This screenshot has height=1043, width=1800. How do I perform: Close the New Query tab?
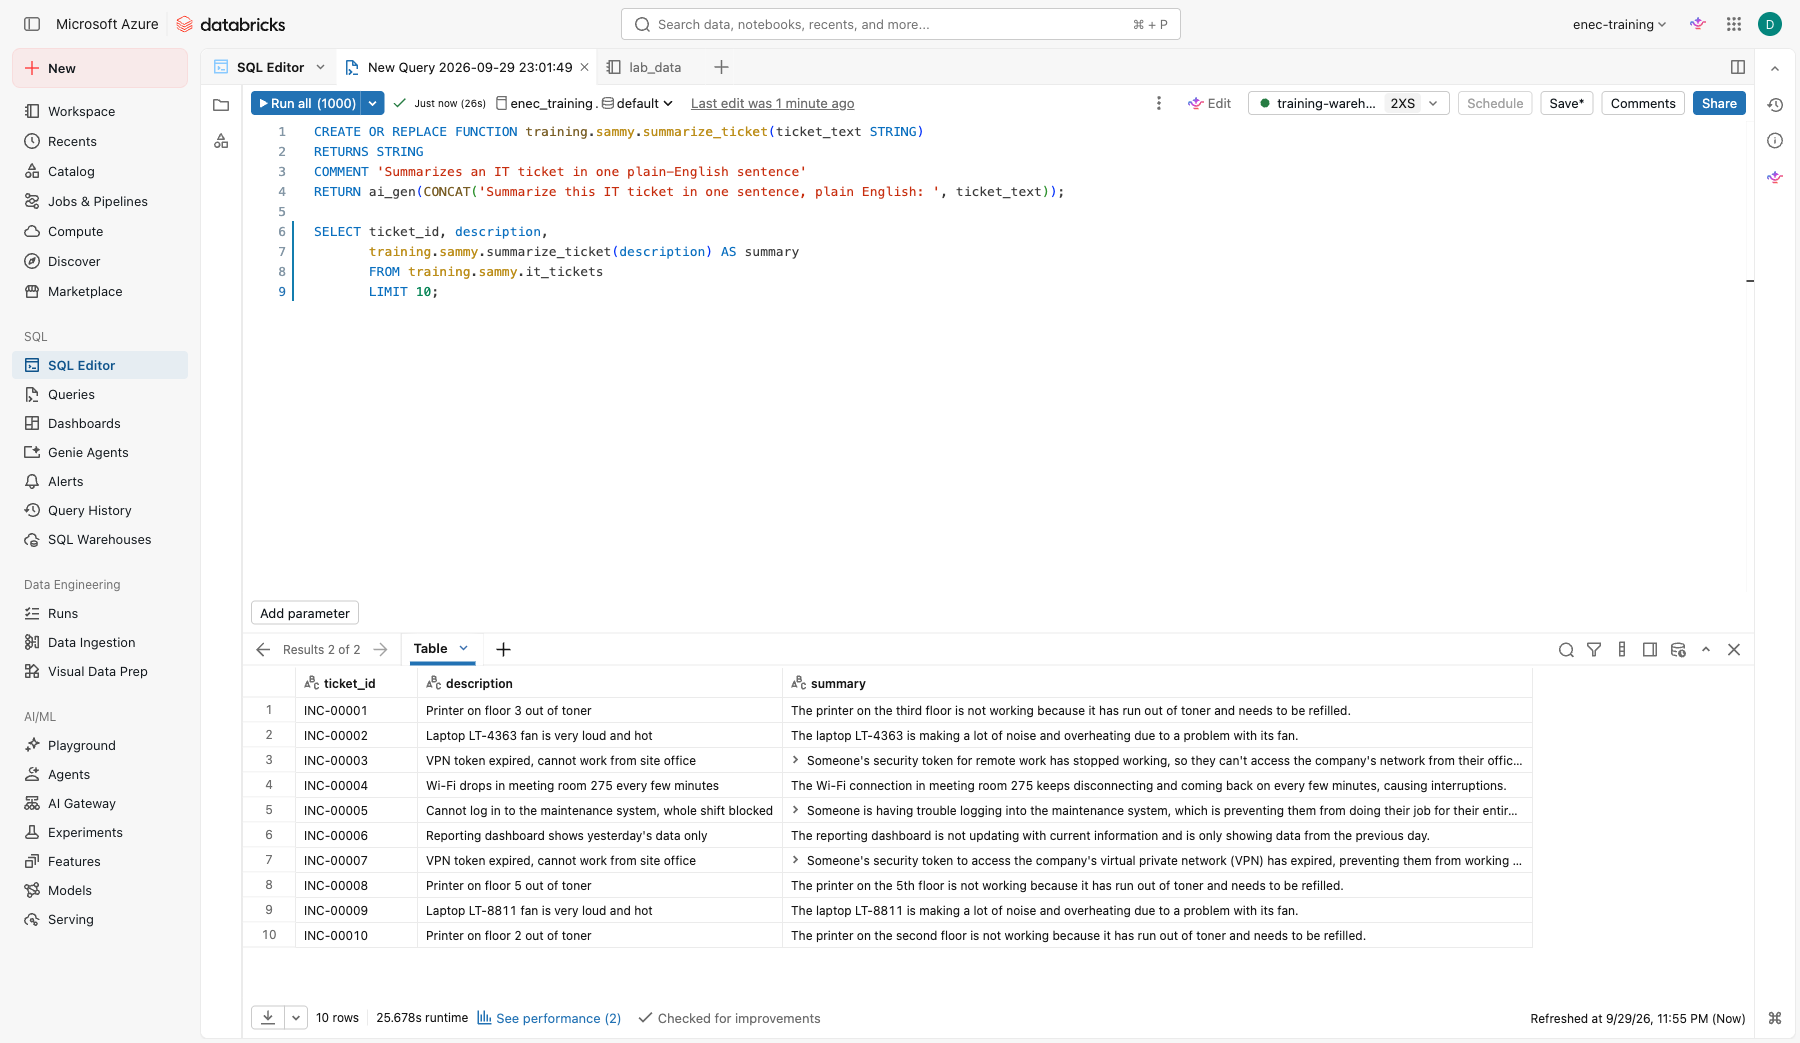[585, 67]
